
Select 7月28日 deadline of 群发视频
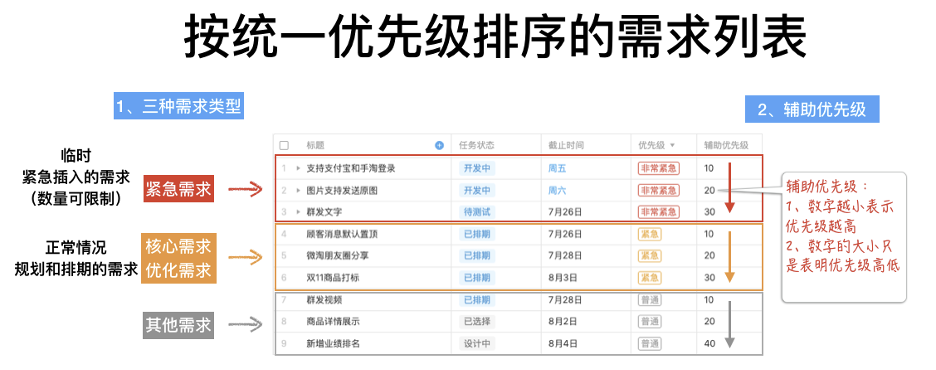pos(564,300)
